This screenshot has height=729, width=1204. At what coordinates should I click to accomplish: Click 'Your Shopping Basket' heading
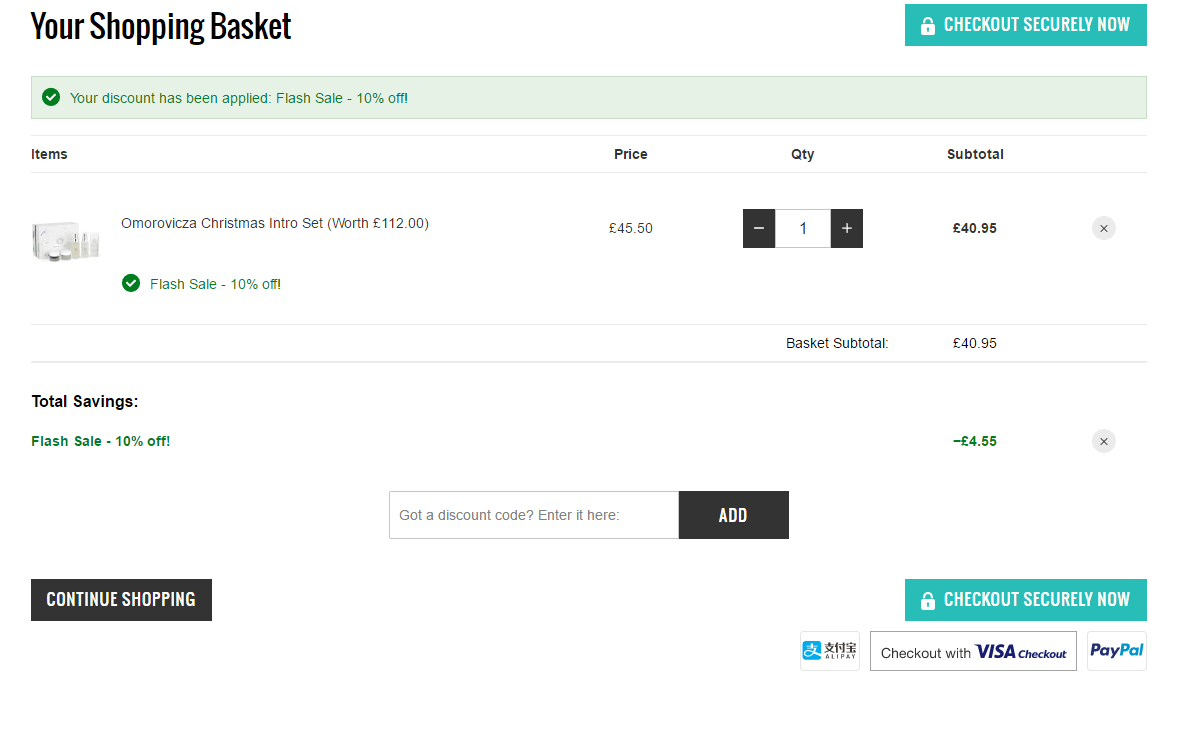(161, 26)
